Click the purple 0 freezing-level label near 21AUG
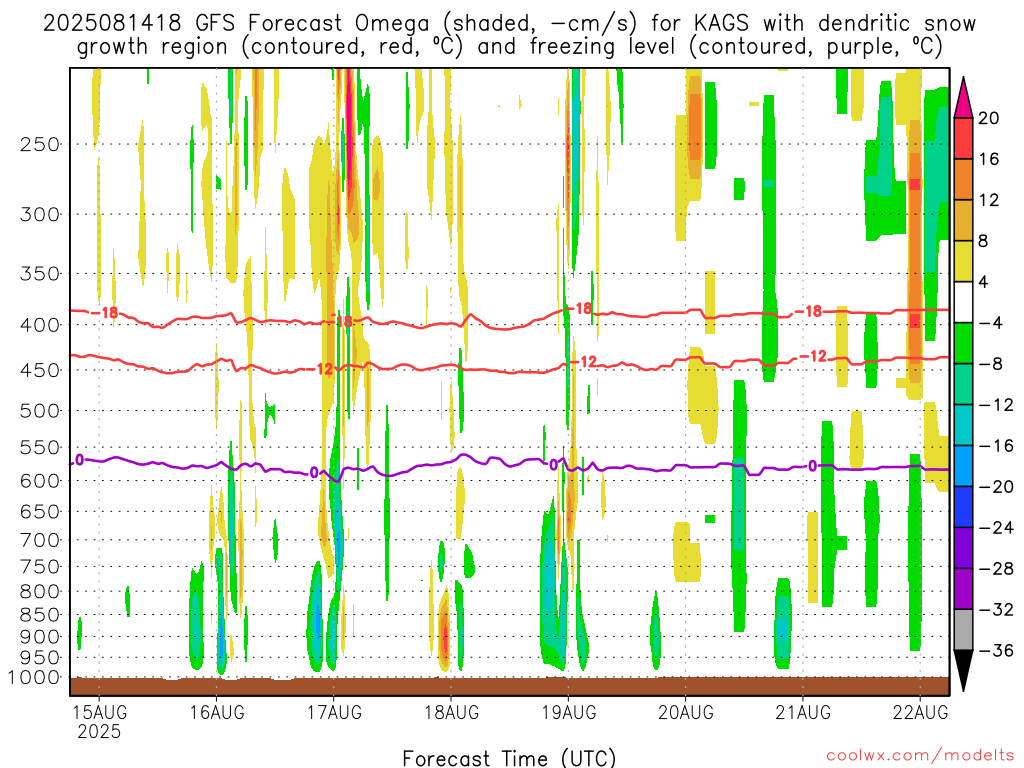This screenshot has width=1024, height=768. coord(812,466)
